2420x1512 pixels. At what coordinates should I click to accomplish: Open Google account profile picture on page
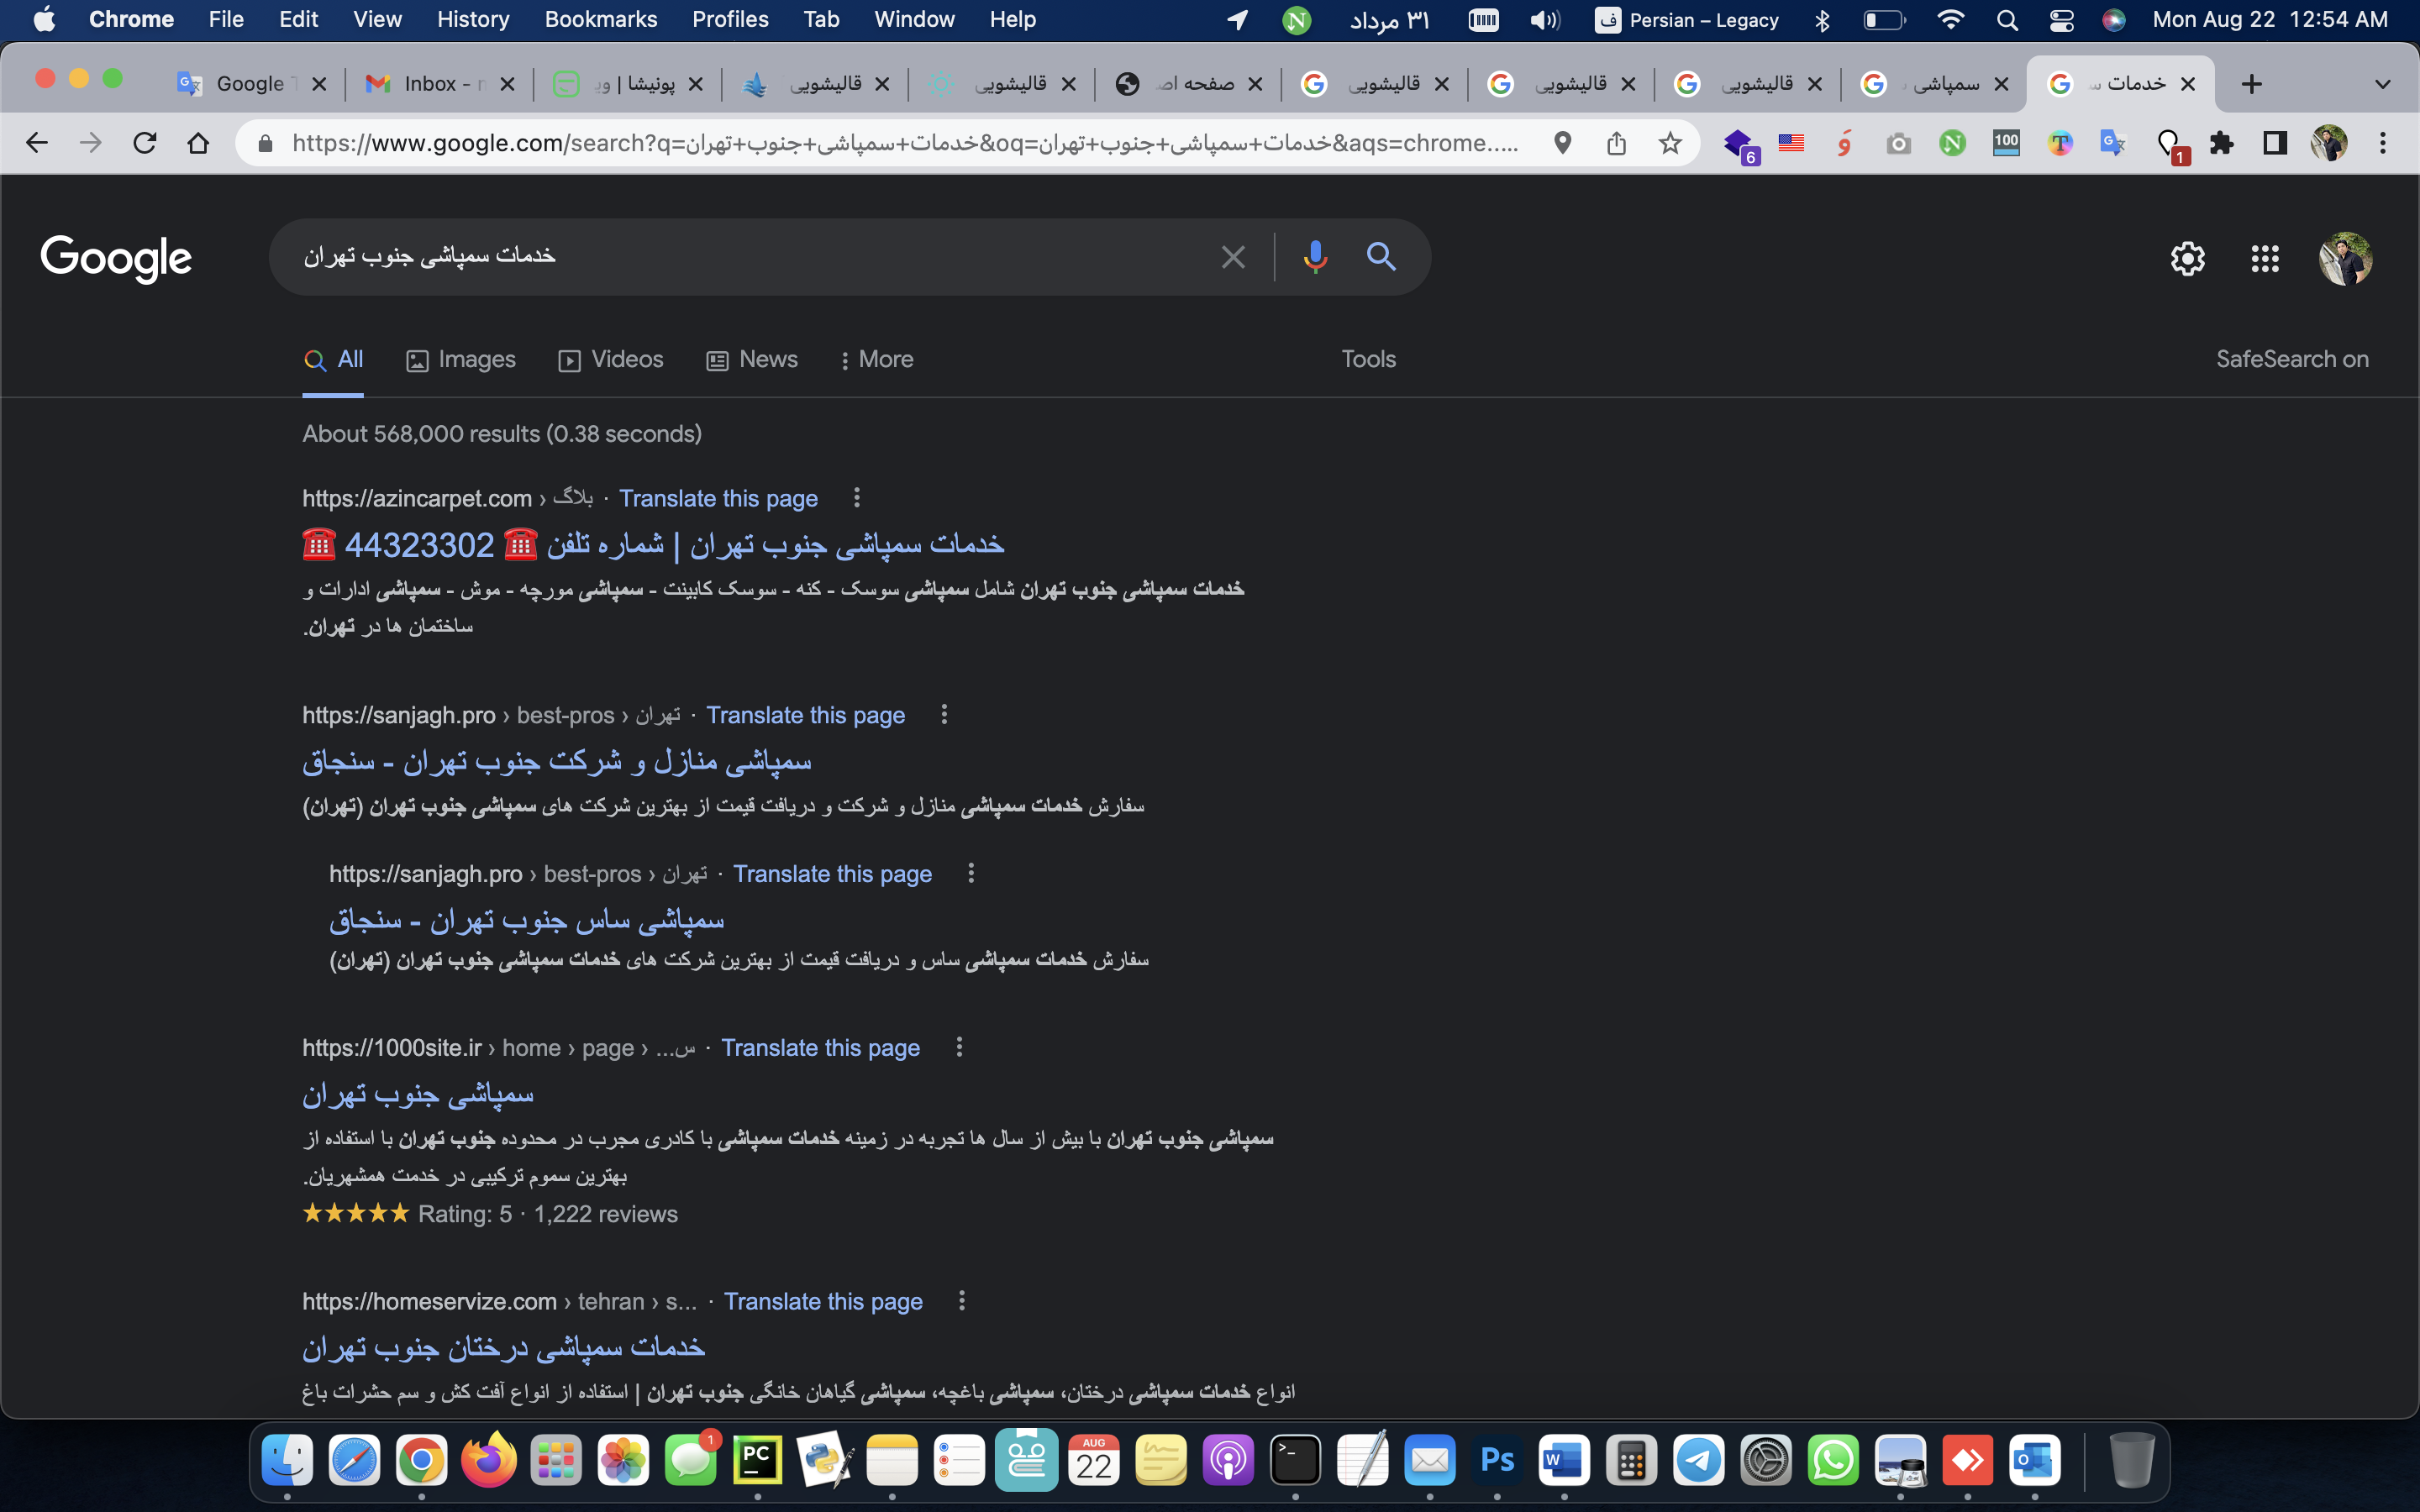point(2345,259)
